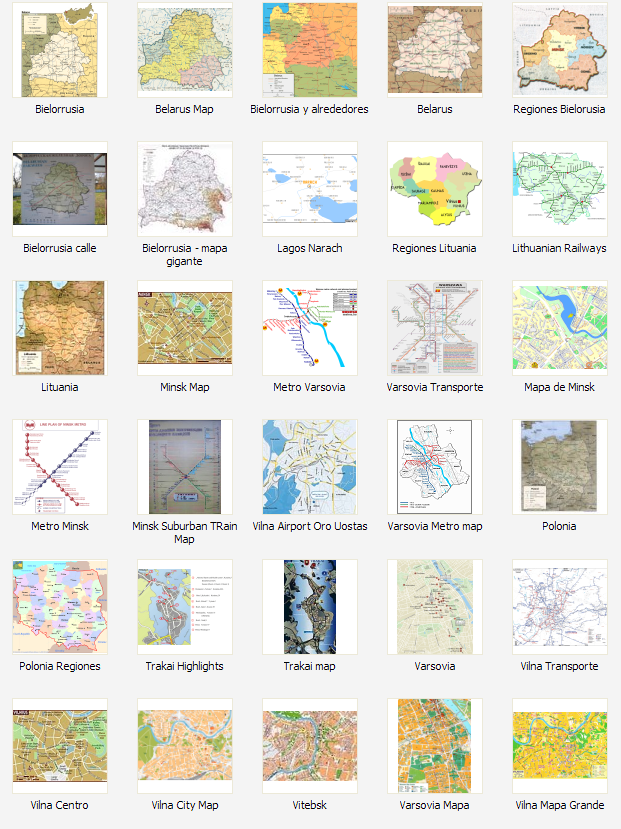Open the Regiones Lituania colored map

434,188
